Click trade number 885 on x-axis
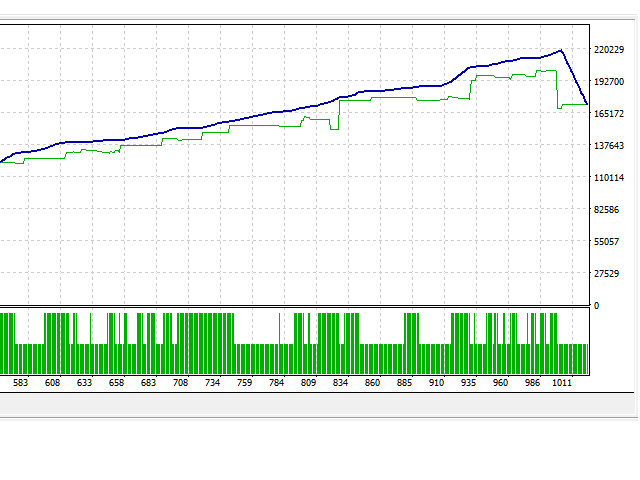Screen dimensions: 640x480 click(404, 383)
